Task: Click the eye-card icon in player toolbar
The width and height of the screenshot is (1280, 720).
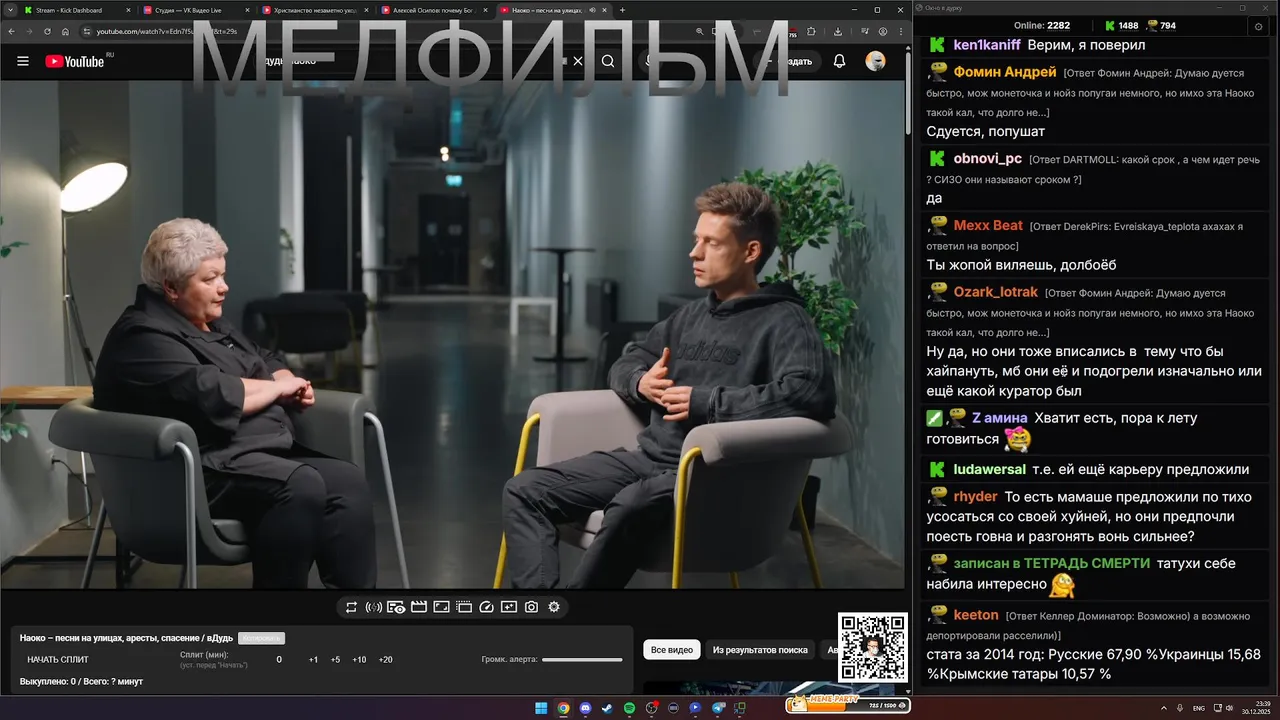Action: tap(396, 607)
